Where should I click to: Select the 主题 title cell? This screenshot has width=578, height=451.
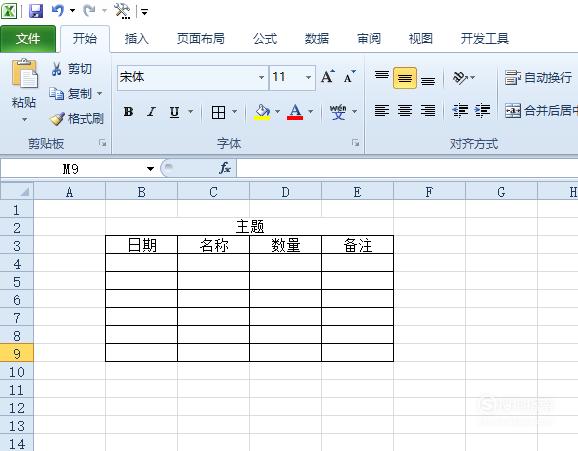click(x=250, y=226)
